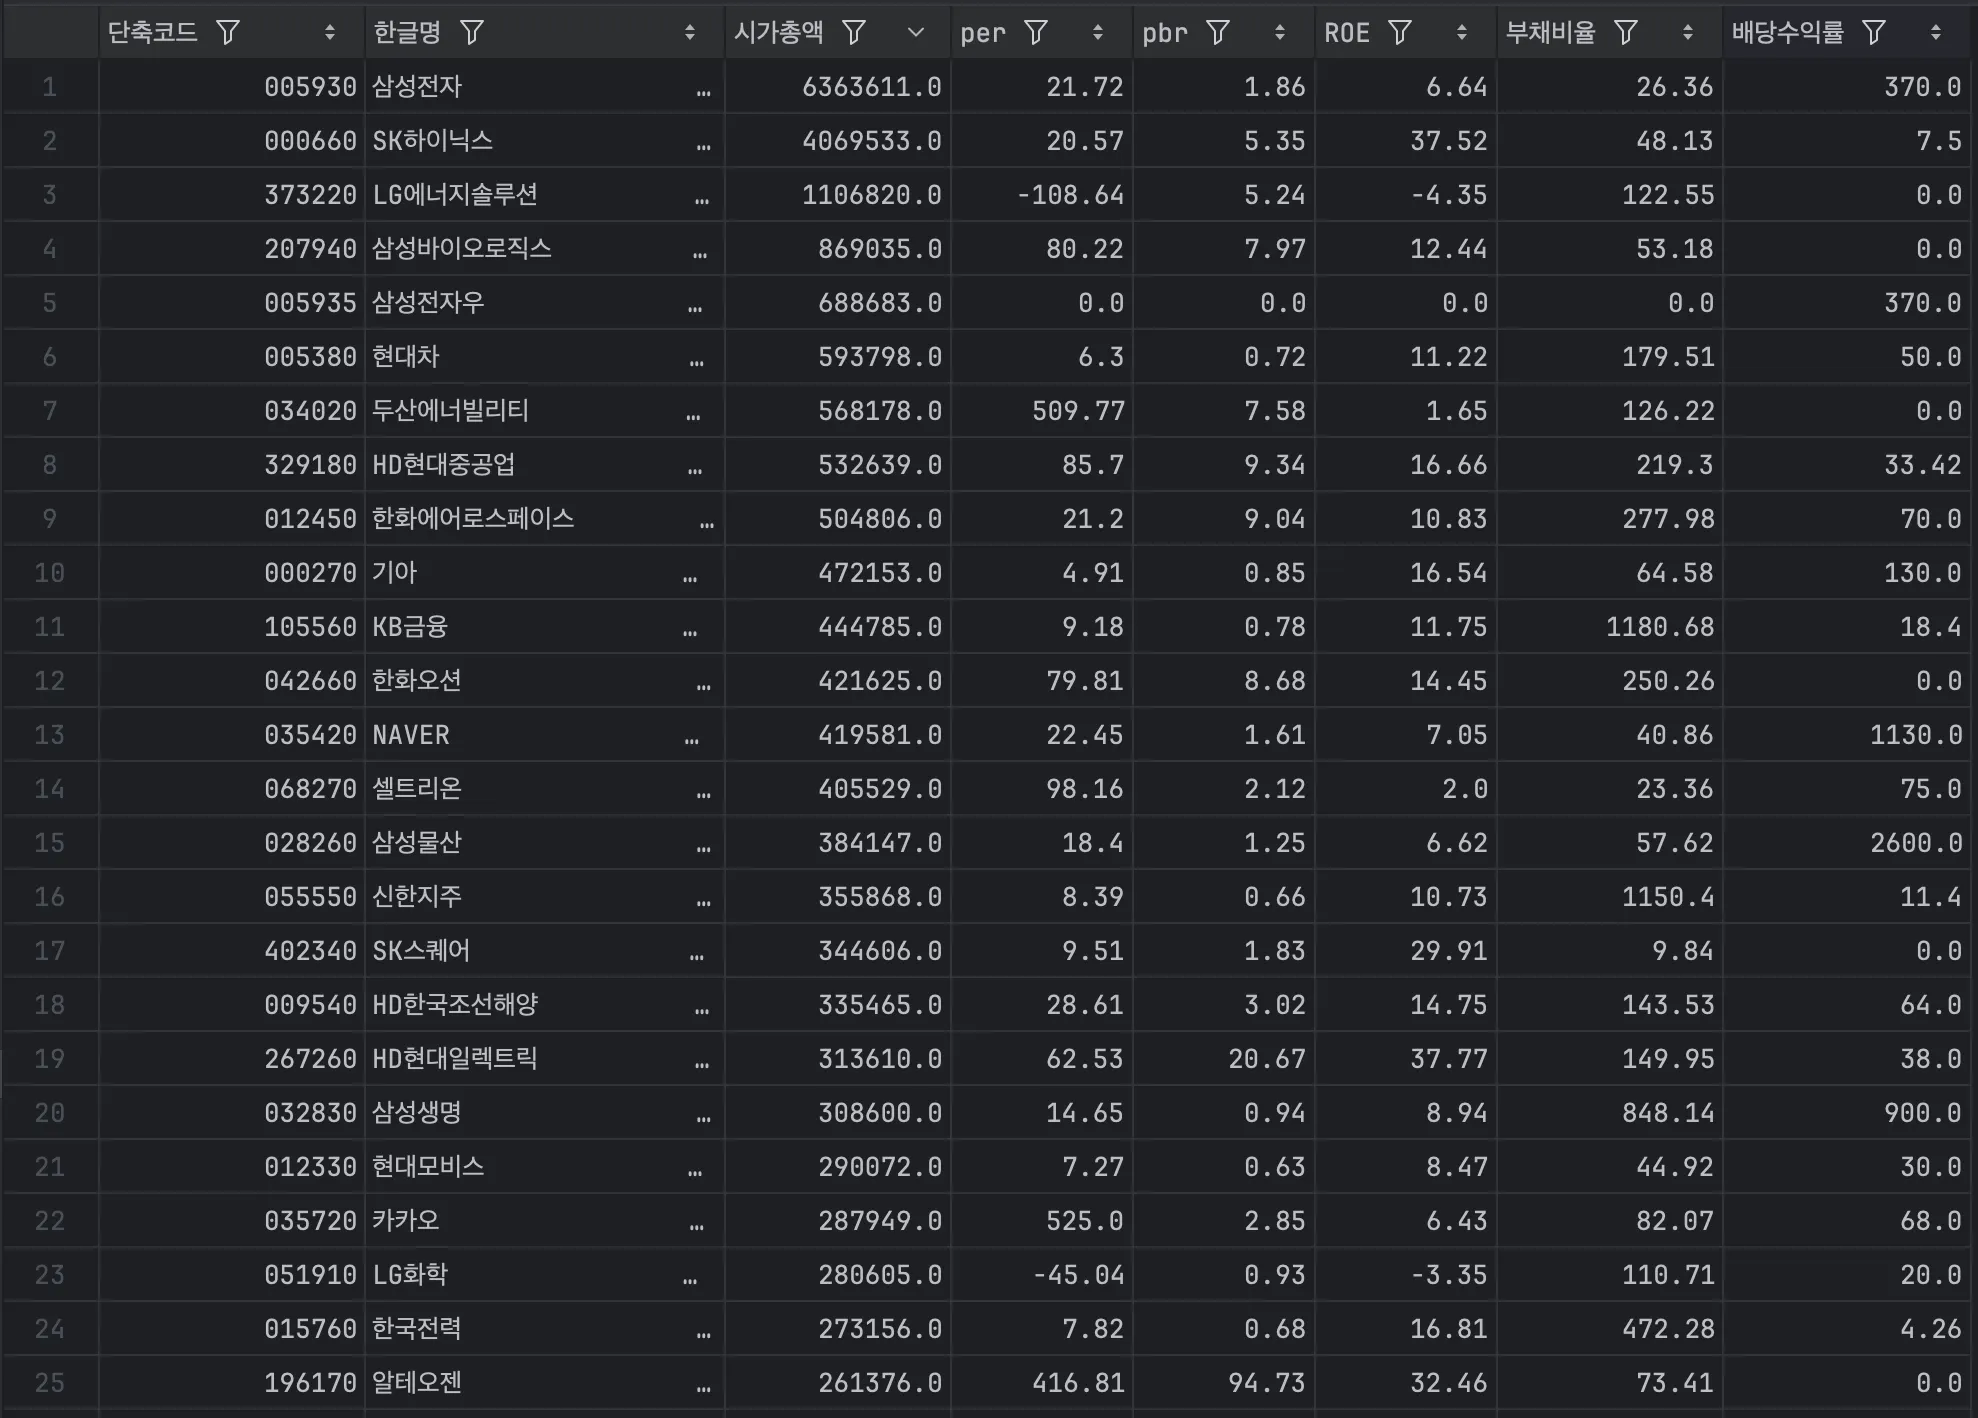Click descending sort chevron on 시가총액
1978x1418 pixels.
[x=916, y=33]
